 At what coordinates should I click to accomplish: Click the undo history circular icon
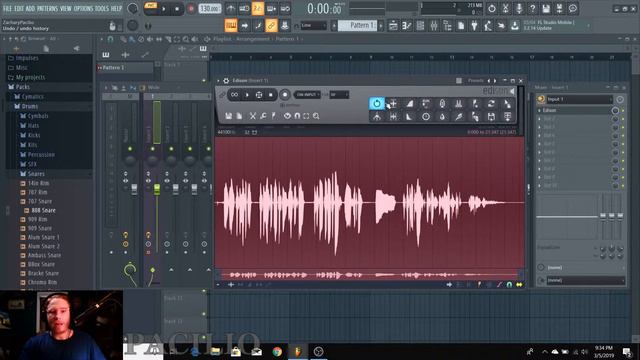492,8
